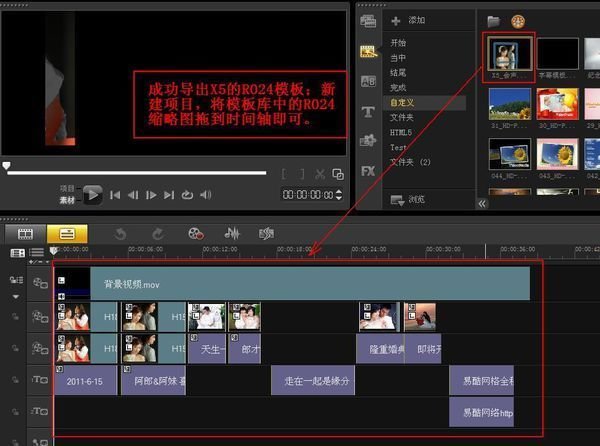This screenshot has height=446, width=600.
Task: Open the Record/Capture option
Action: click(196, 233)
